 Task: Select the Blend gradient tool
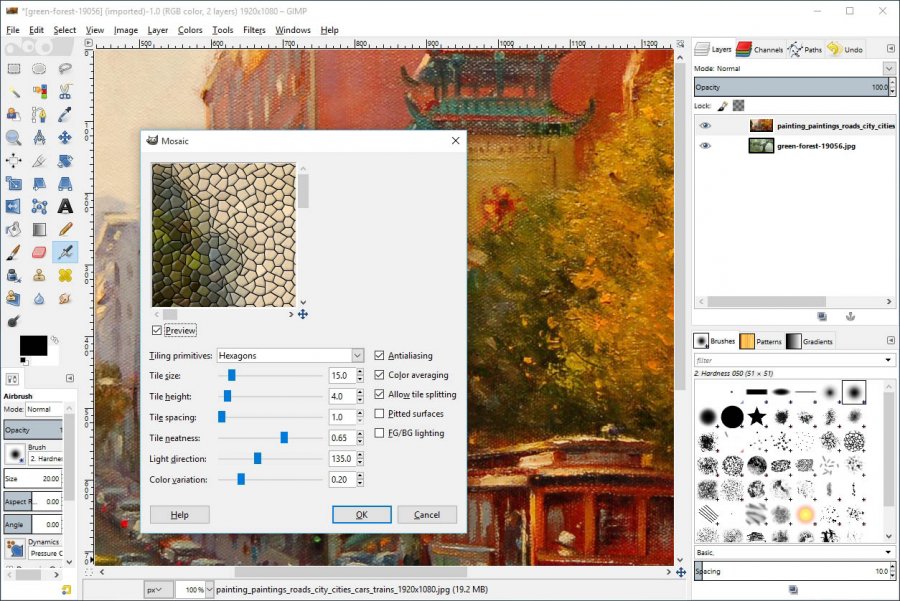click(x=39, y=230)
